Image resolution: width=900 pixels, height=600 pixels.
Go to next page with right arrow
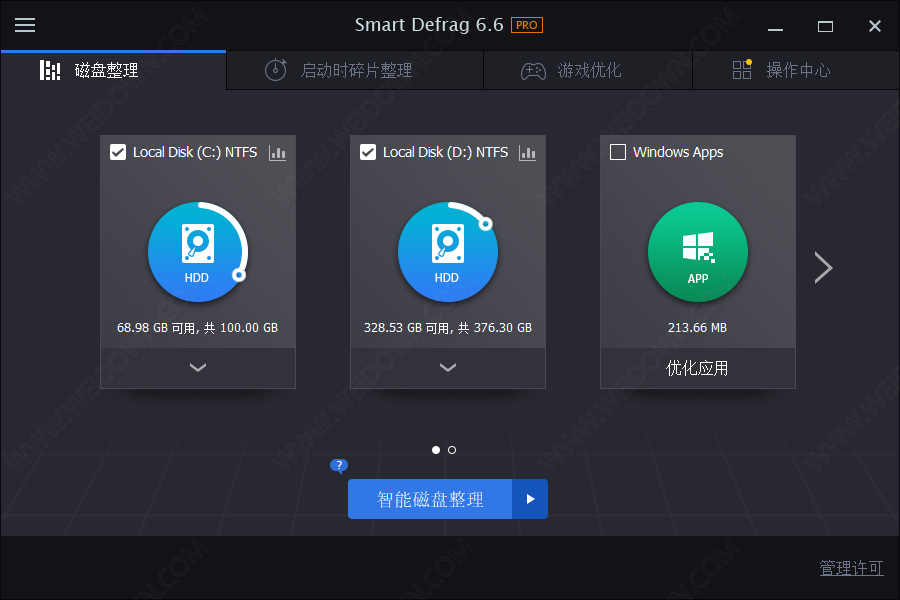point(823,267)
